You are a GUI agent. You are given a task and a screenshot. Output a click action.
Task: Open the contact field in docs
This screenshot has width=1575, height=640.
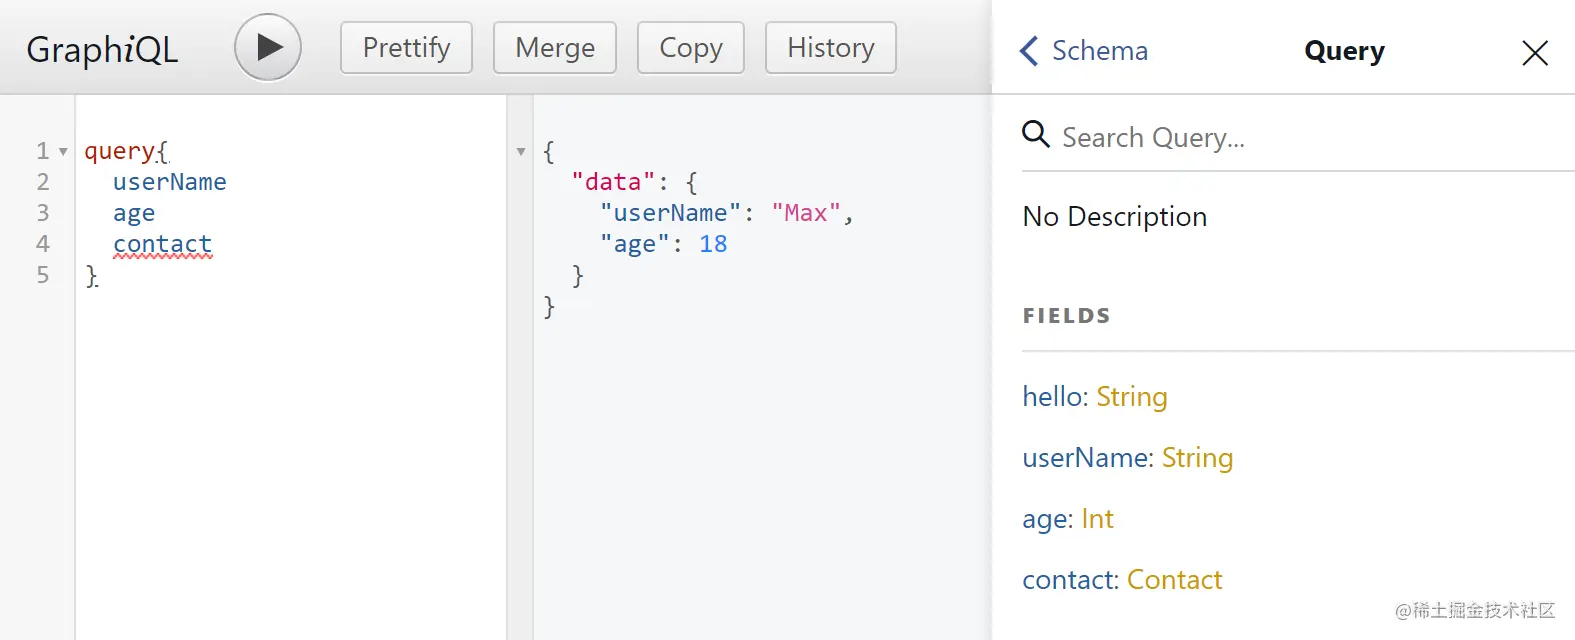pyautogui.click(x=1068, y=580)
